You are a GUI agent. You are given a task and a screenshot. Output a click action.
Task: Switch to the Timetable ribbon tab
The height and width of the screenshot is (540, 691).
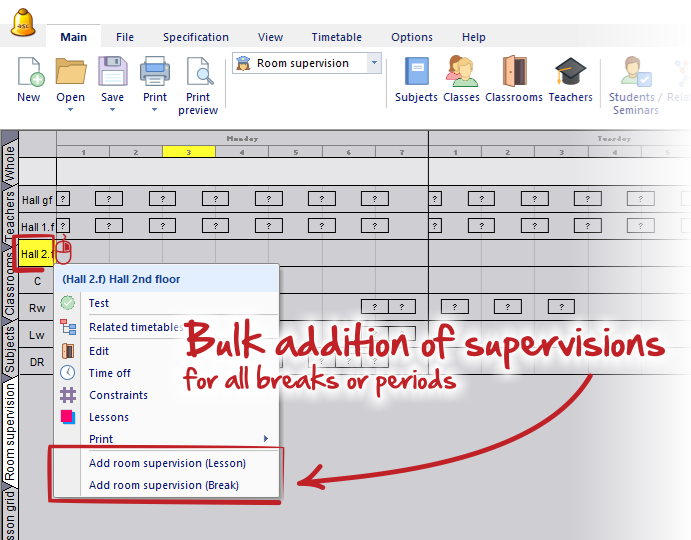tap(336, 37)
